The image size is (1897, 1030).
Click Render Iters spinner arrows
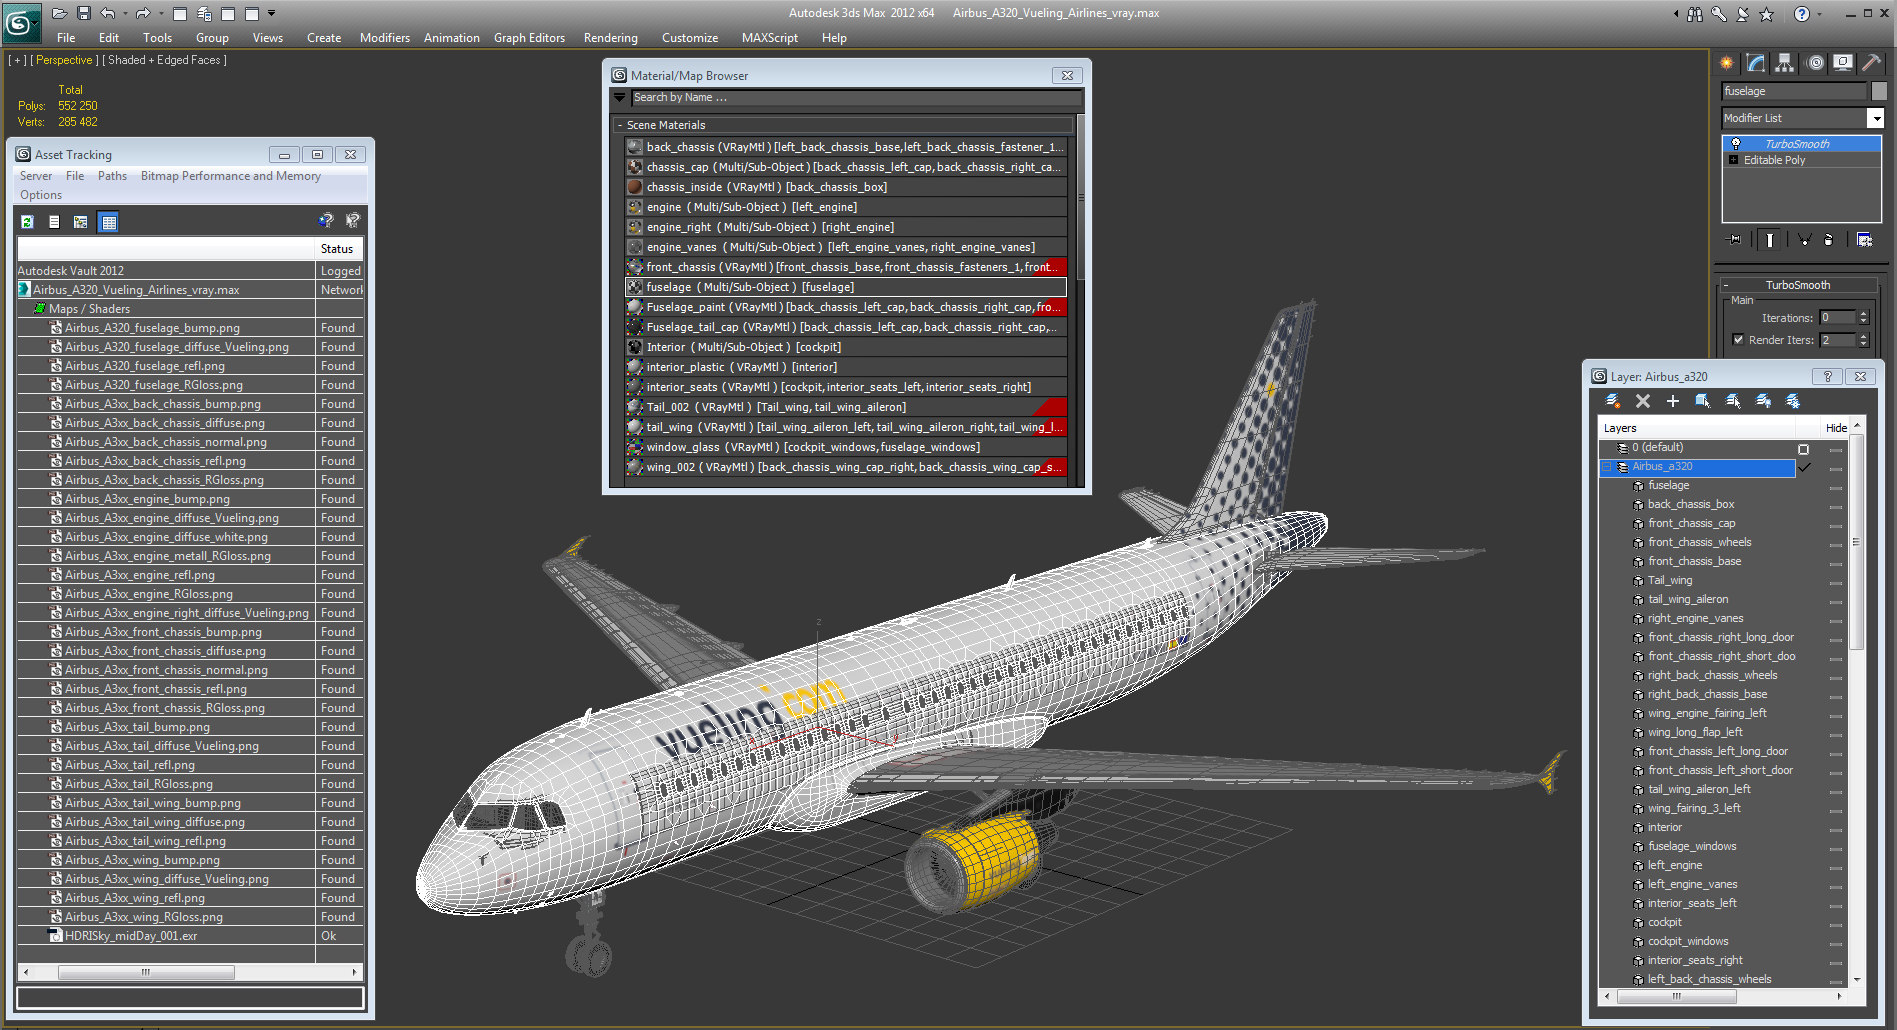click(x=1863, y=340)
